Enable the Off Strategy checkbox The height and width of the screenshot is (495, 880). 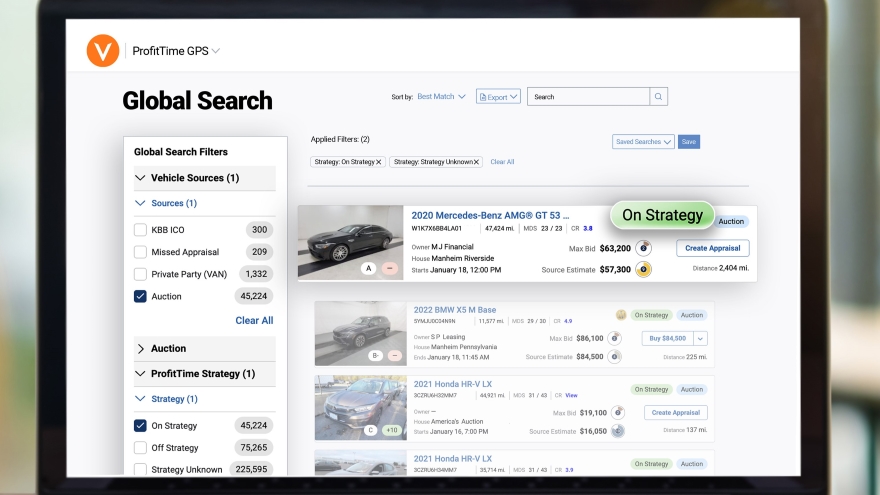coord(141,448)
